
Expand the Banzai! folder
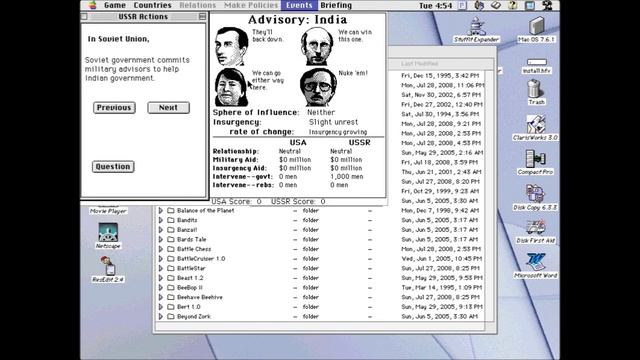coord(160,230)
